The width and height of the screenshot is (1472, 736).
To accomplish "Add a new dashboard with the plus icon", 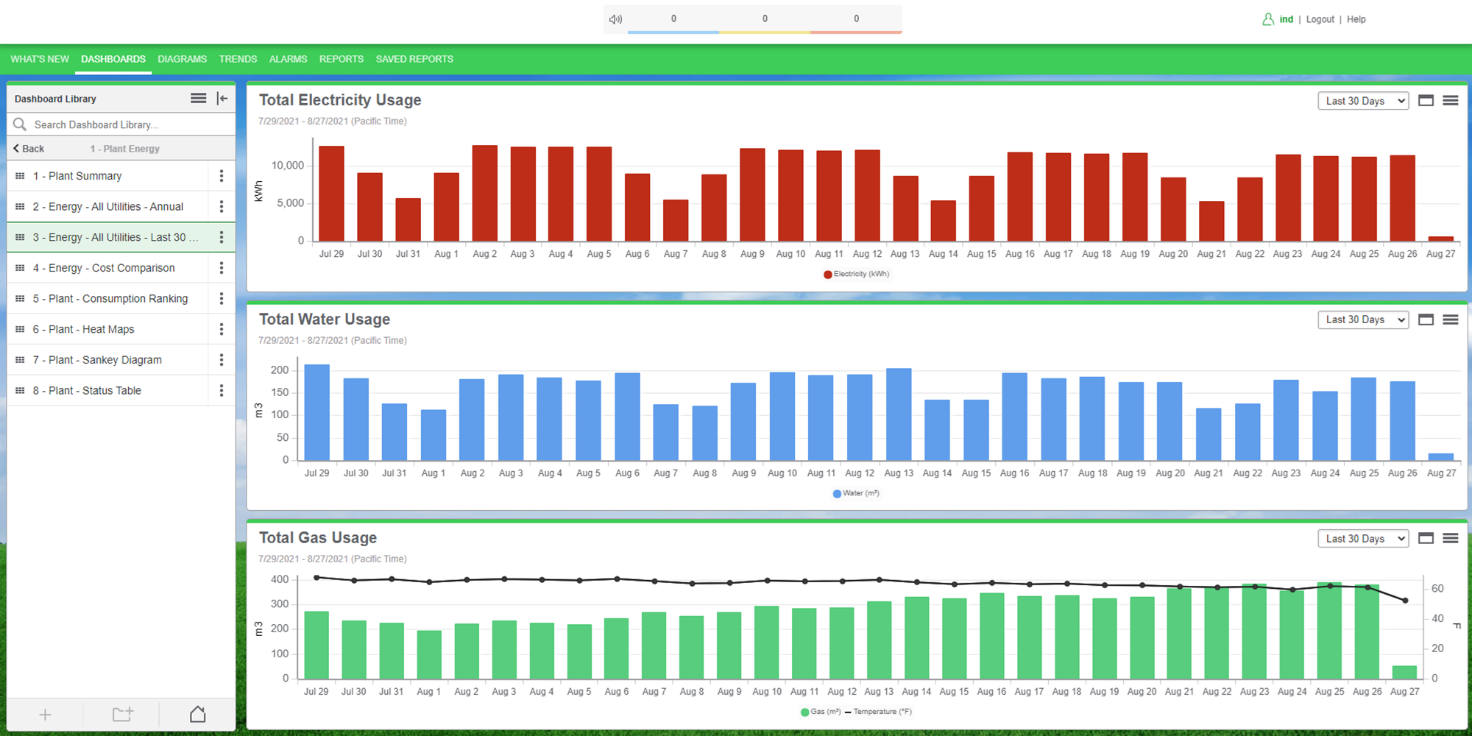I will click(x=45, y=714).
